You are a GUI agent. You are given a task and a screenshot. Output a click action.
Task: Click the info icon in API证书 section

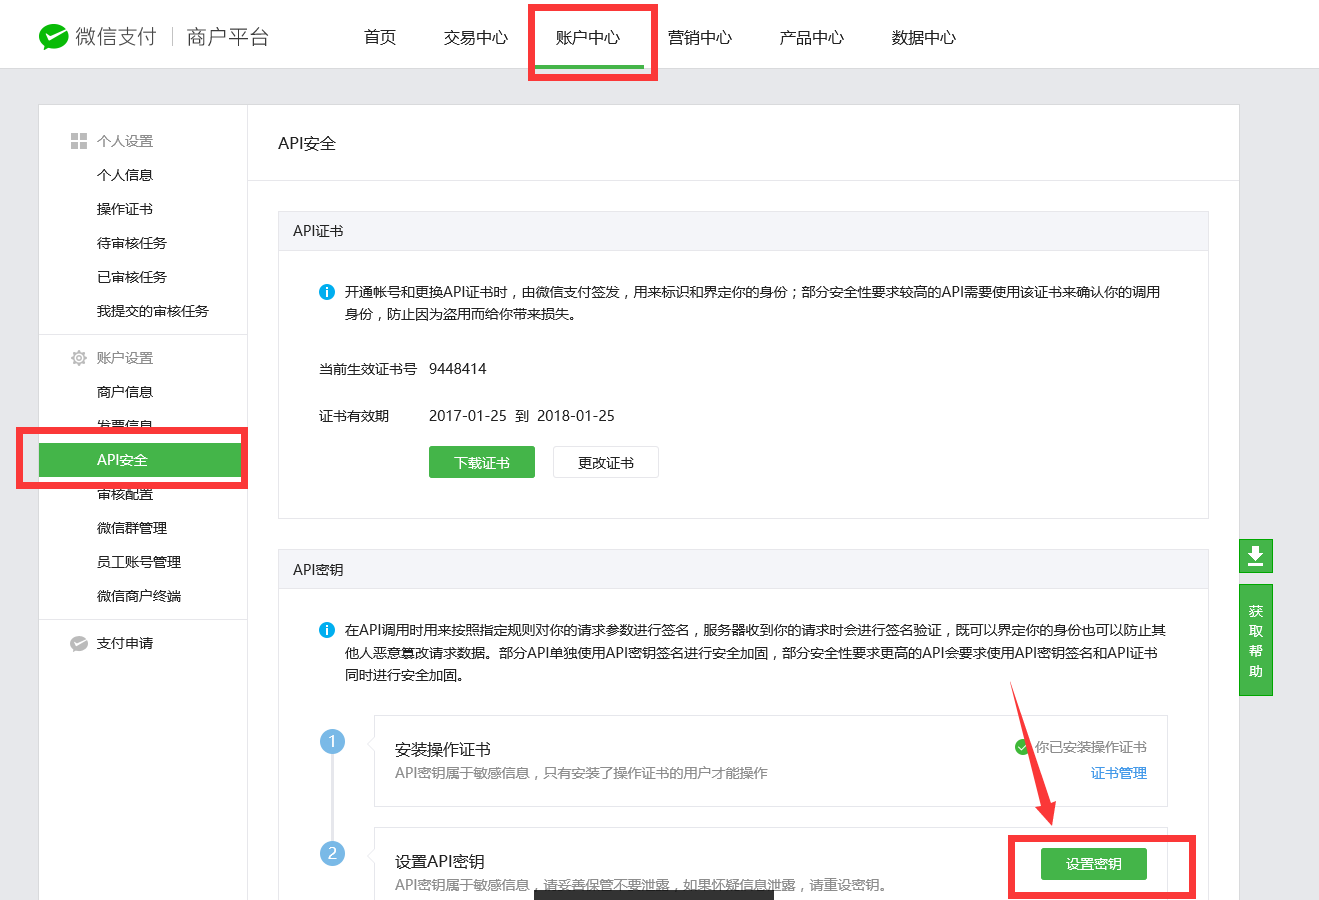click(x=326, y=292)
